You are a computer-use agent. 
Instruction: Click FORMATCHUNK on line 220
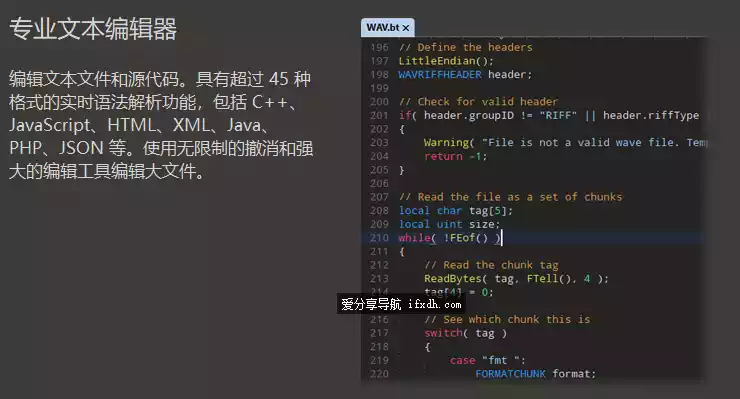(x=510, y=374)
